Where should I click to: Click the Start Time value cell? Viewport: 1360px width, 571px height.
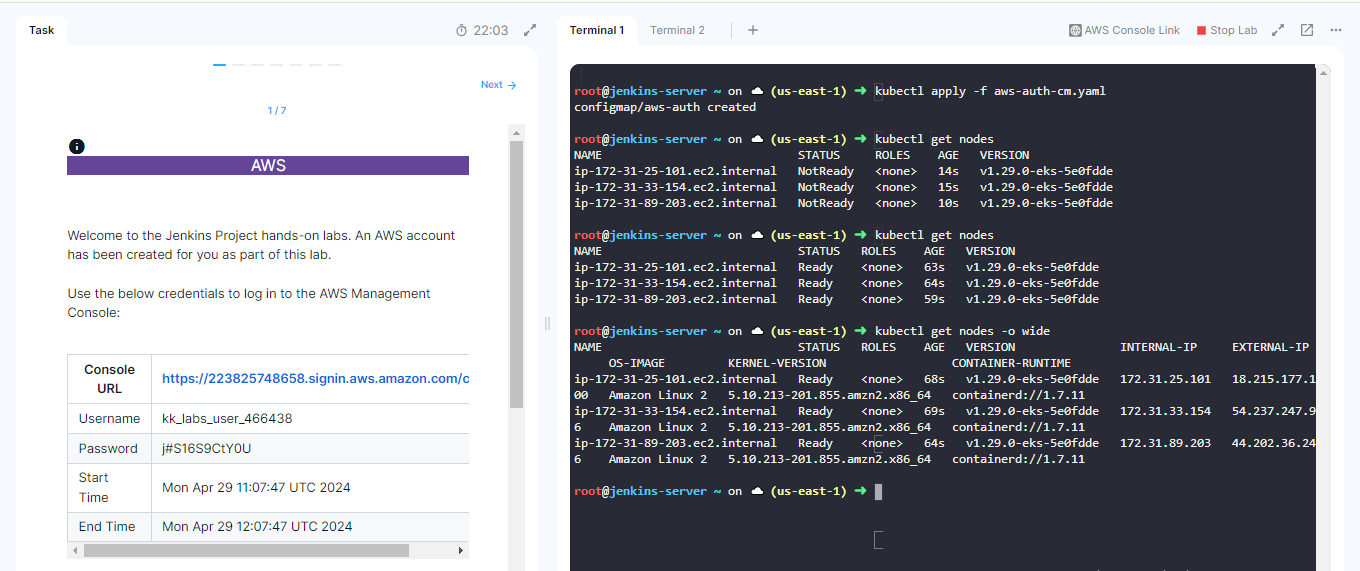pyautogui.click(x=310, y=487)
